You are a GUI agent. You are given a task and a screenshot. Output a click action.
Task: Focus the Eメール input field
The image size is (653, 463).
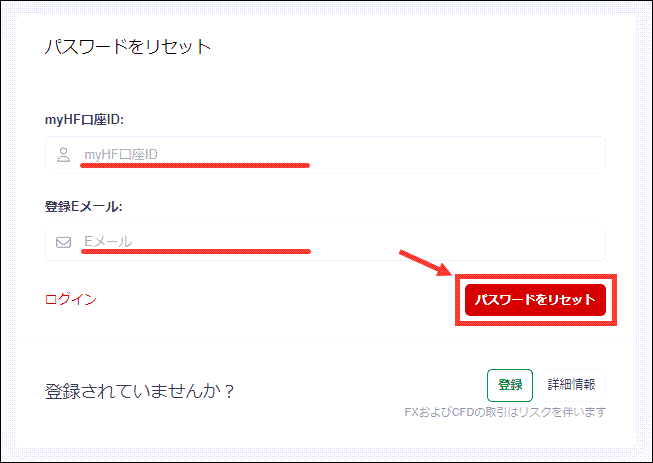tap(325, 242)
